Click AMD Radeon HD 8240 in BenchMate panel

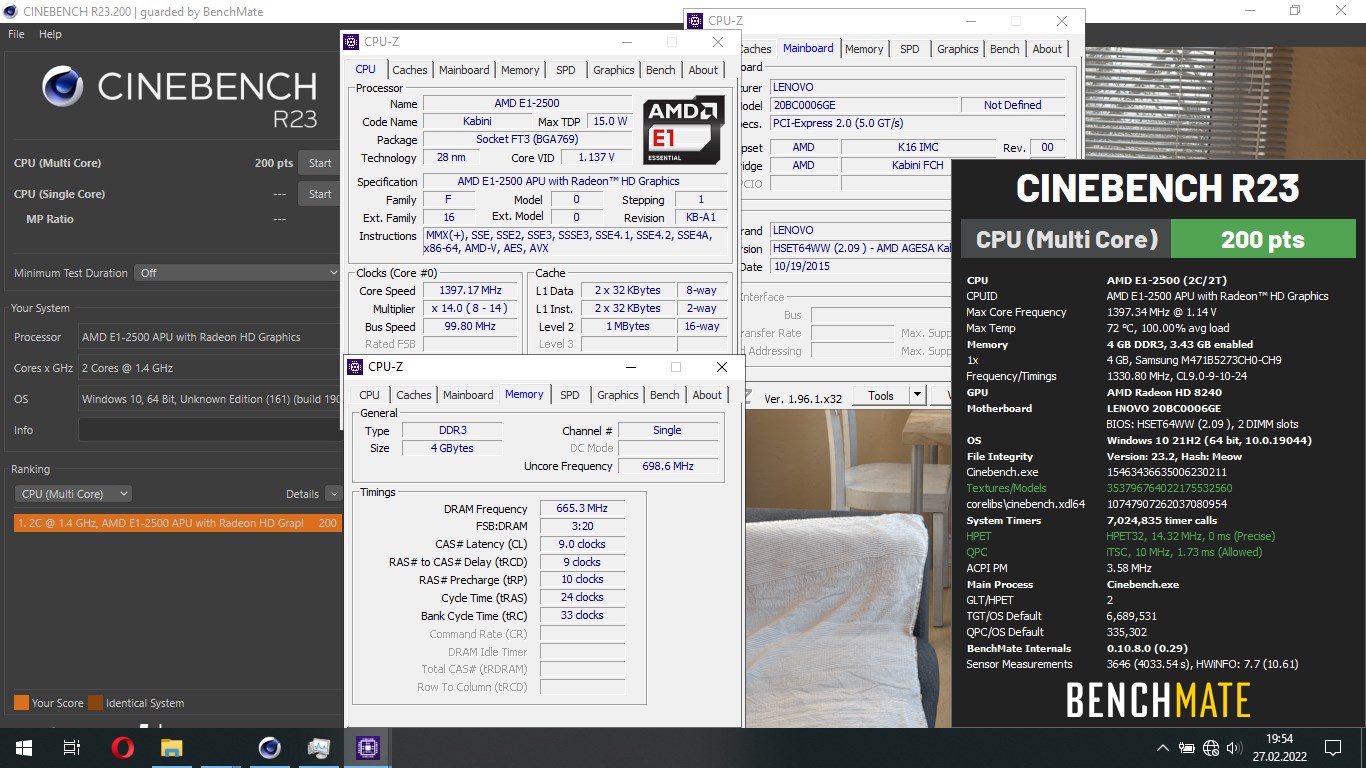[1164, 392]
